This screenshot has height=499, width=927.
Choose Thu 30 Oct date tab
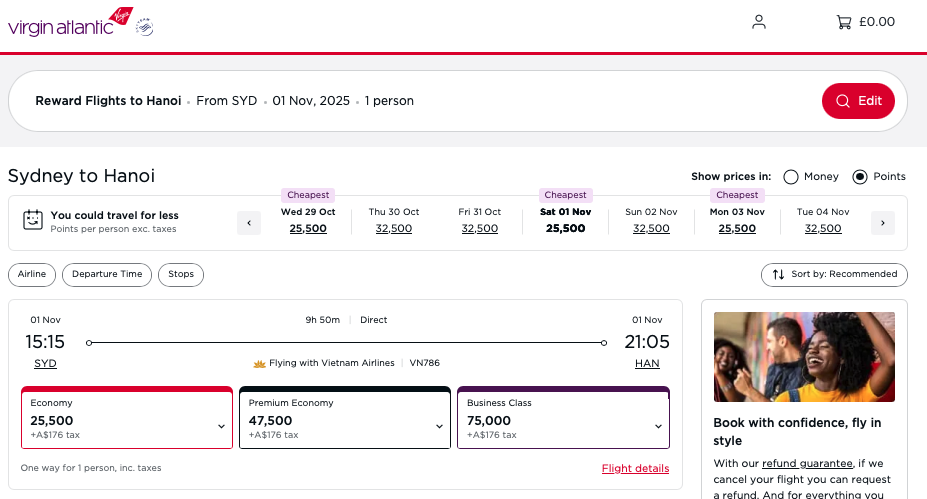click(394, 220)
